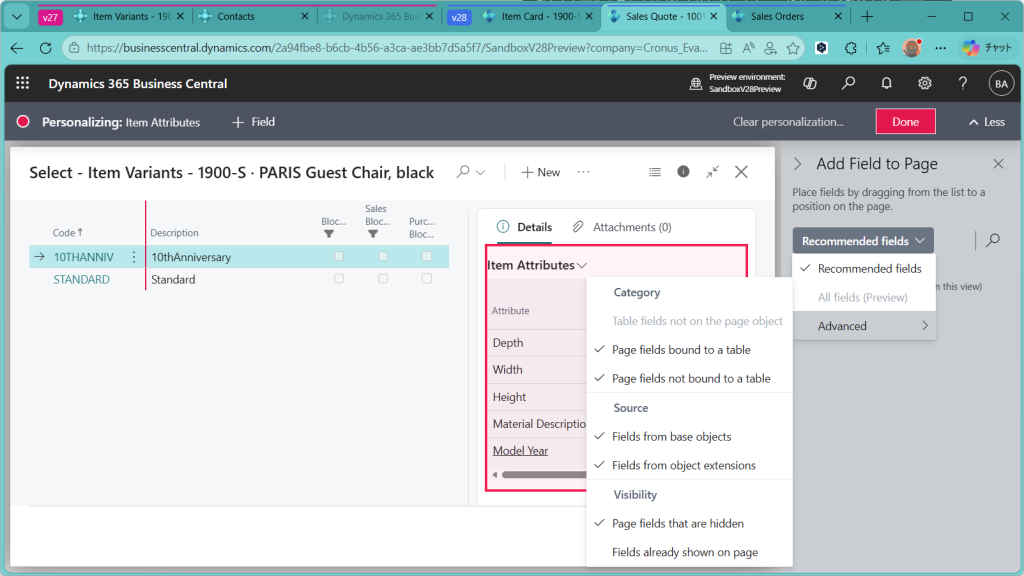Search fields using the magnifier in Add Field panel
Image resolution: width=1024 pixels, height=576 pixels.
992,240
